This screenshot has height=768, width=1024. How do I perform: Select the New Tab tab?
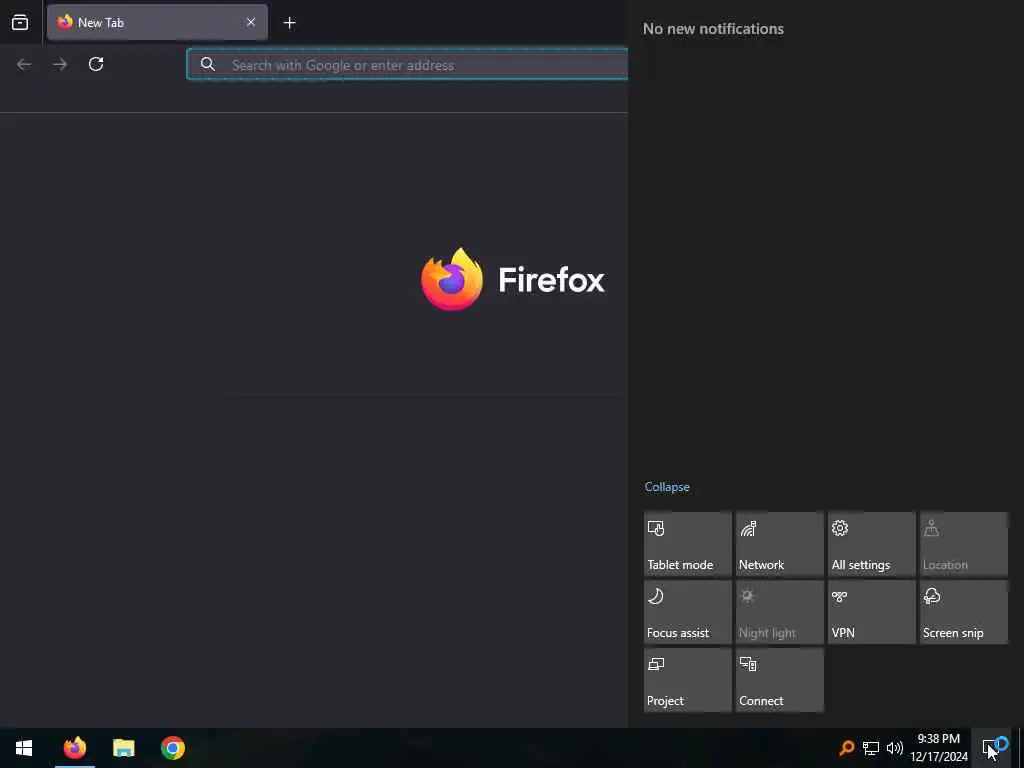point(157,22)
